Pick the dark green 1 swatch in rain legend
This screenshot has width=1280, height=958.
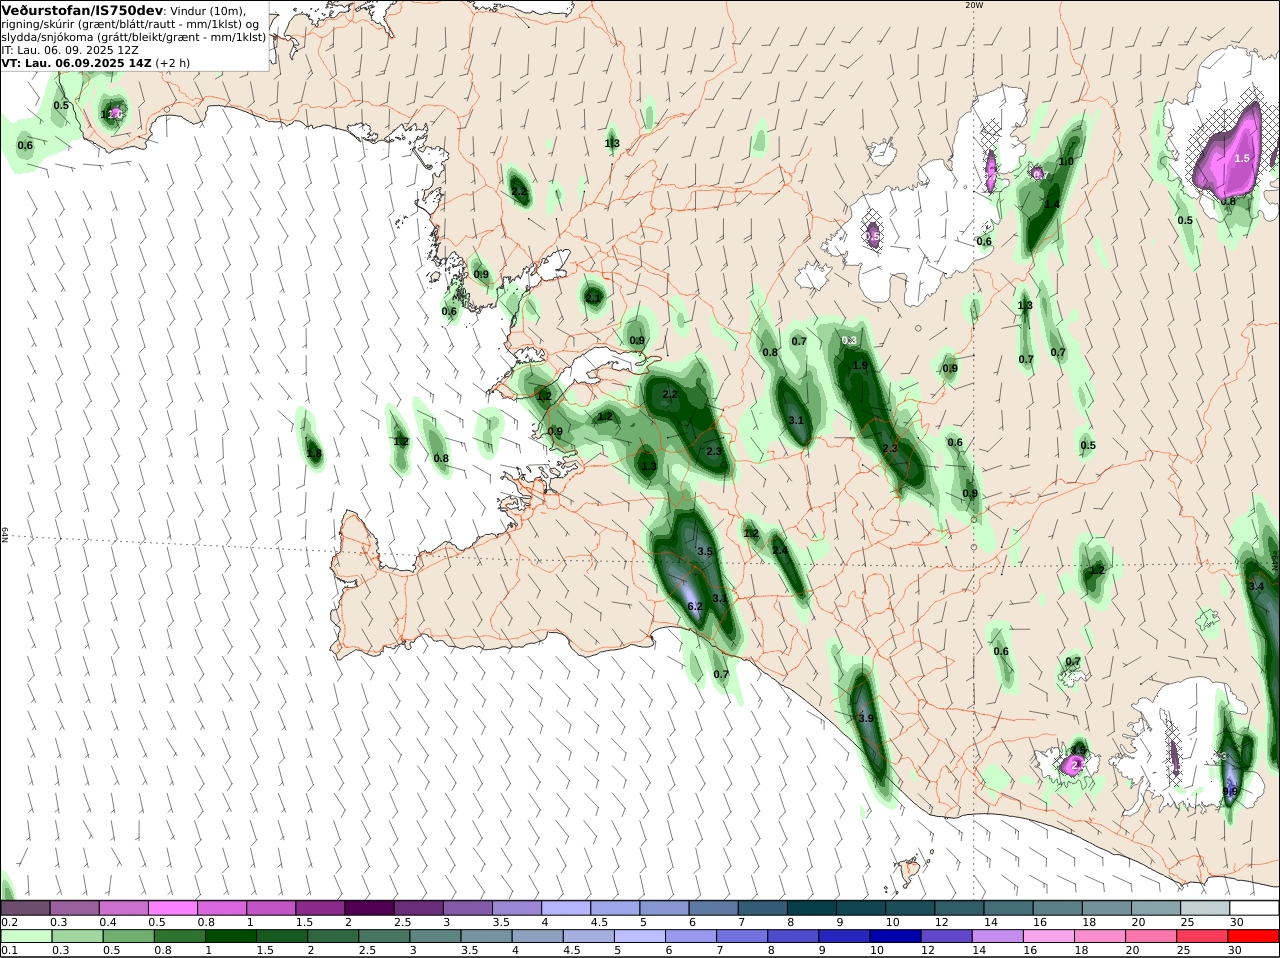pos(231,937)
